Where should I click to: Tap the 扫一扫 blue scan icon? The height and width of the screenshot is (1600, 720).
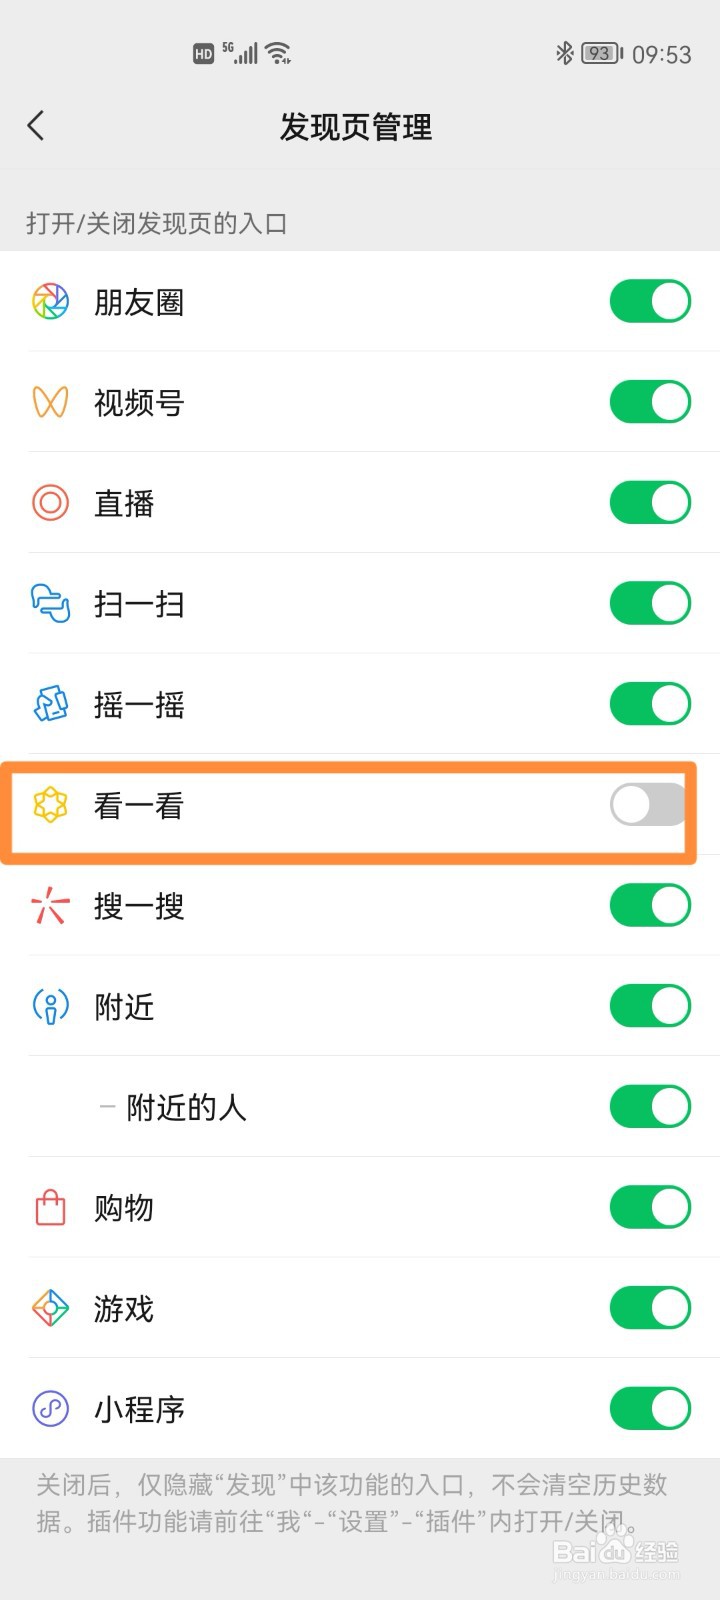tap(50, 603)
